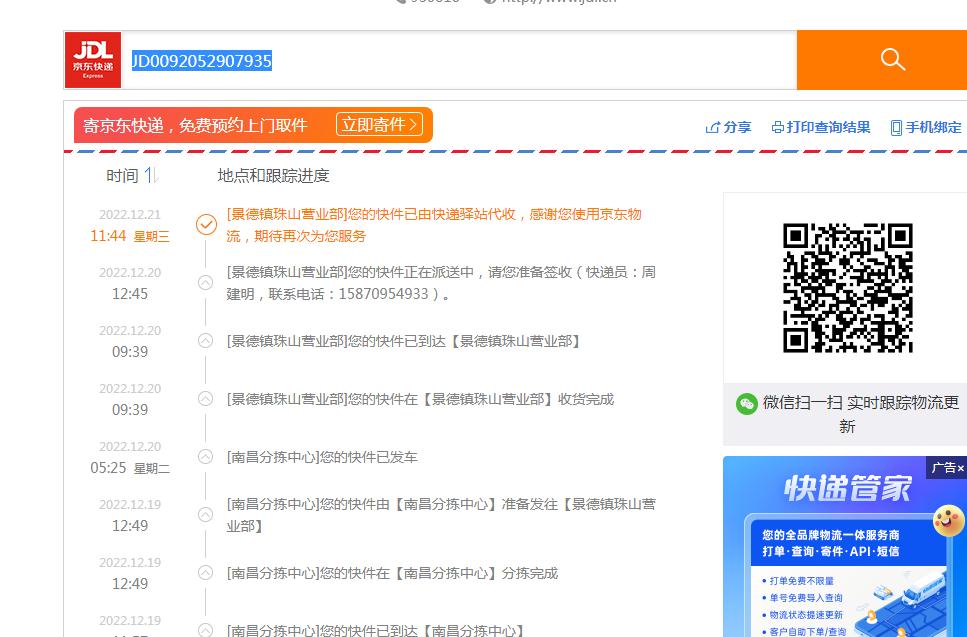Click the circle icon beside the 准备发往 entry

tap(205, 514)
